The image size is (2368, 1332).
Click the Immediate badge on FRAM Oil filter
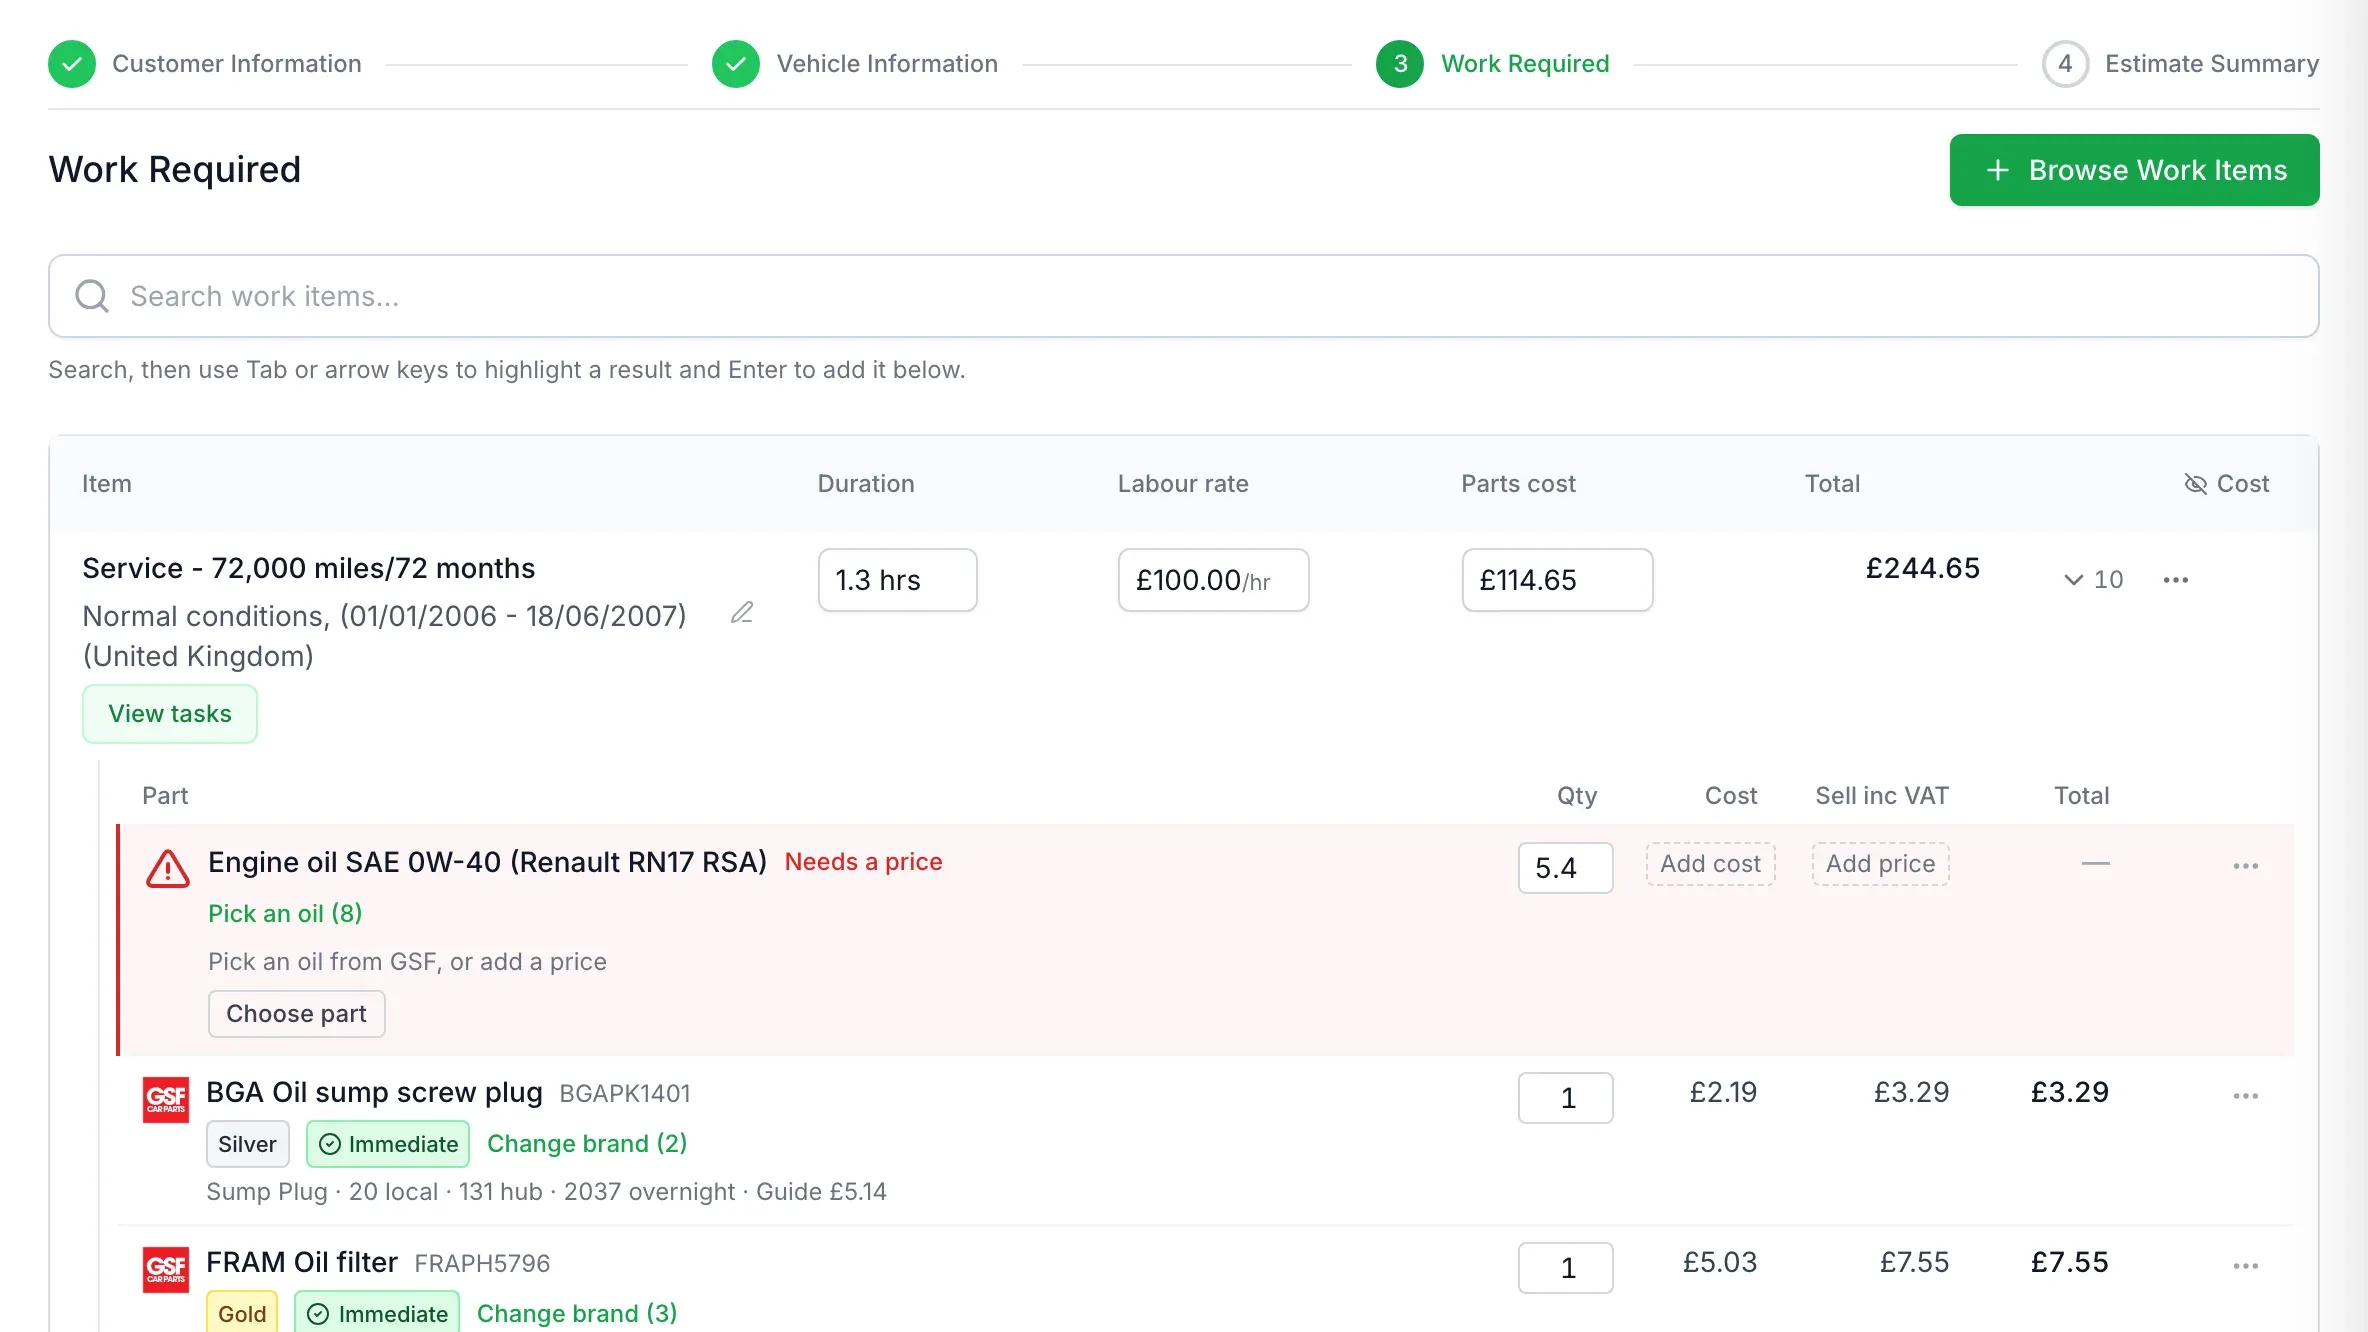[377, 1313]
